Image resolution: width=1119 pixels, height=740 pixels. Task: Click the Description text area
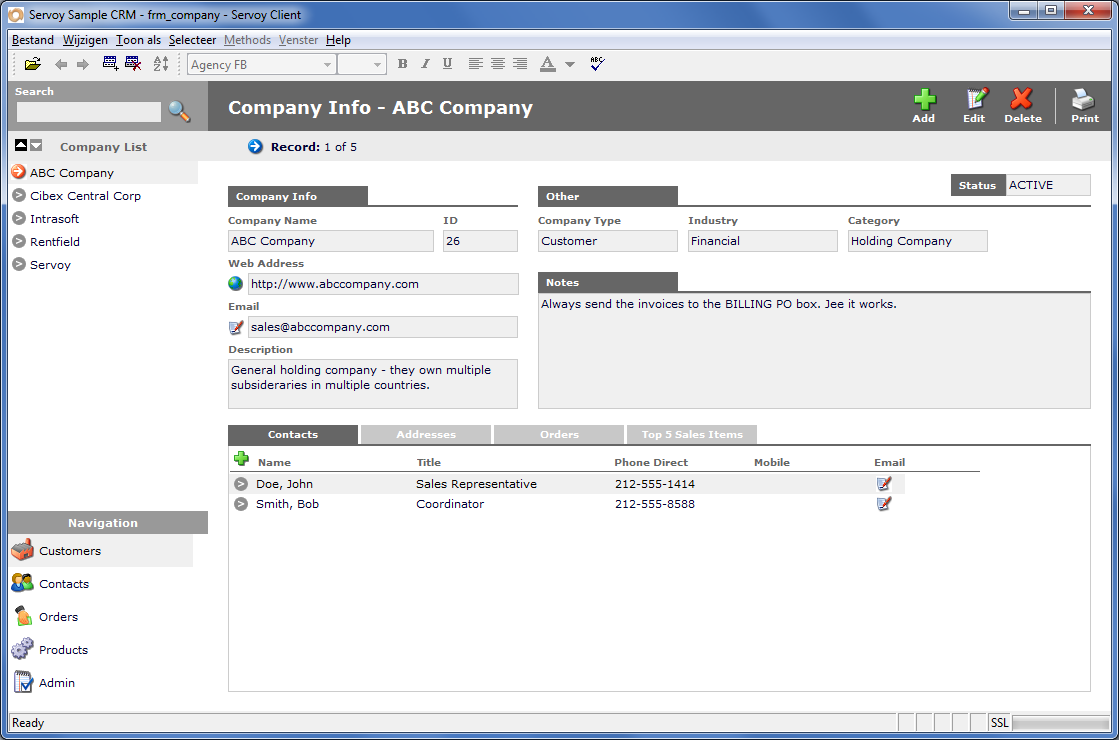pos(373,384)
